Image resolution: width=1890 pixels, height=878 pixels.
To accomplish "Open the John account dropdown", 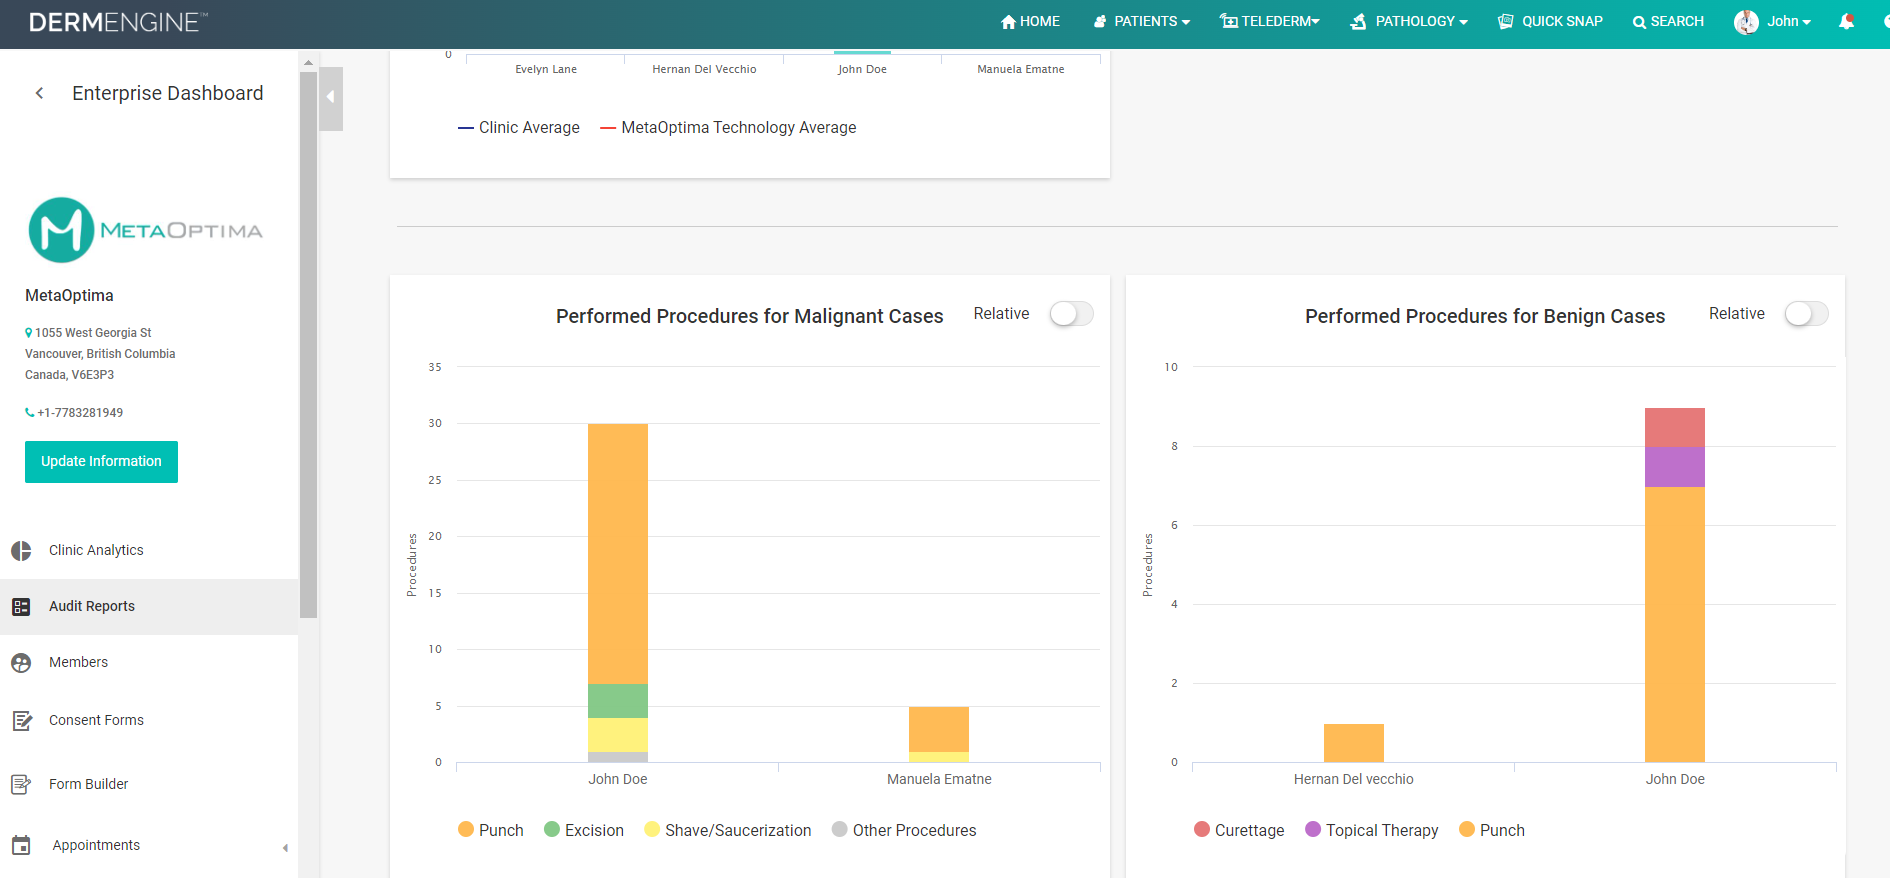I will [x=1789, y=22].
